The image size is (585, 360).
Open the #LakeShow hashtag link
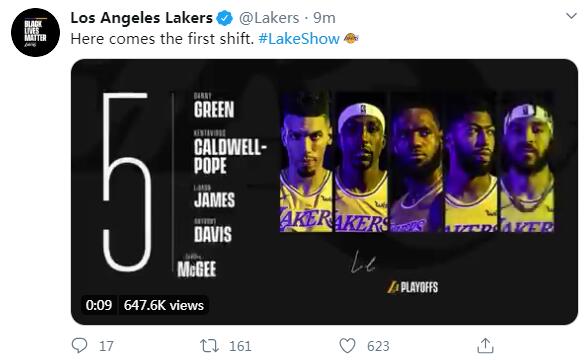point(299,39)
